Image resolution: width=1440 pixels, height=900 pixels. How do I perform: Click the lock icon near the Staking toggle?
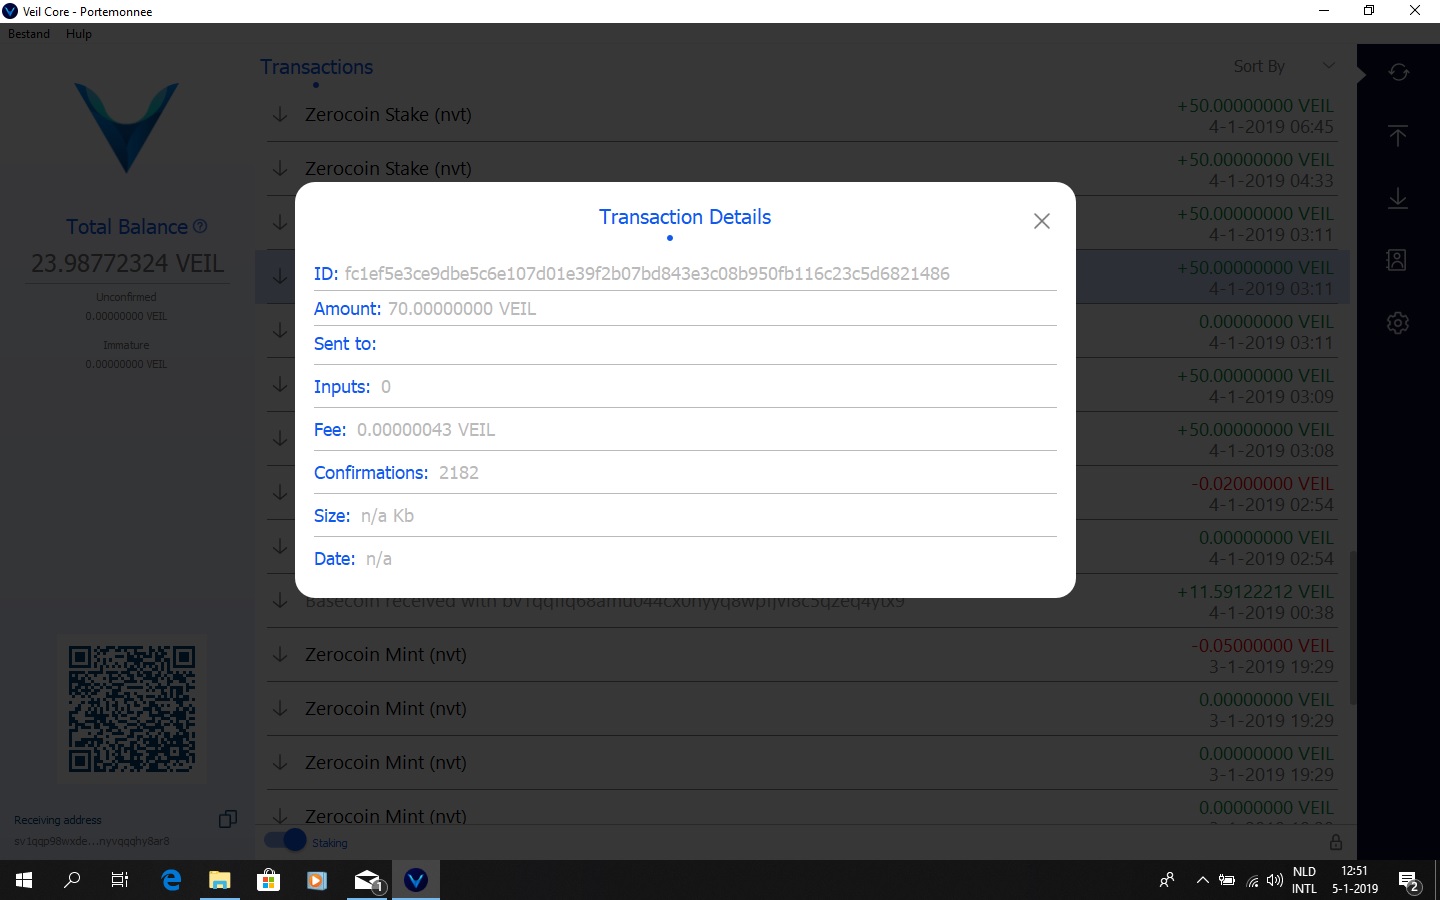coord(1336,841)
